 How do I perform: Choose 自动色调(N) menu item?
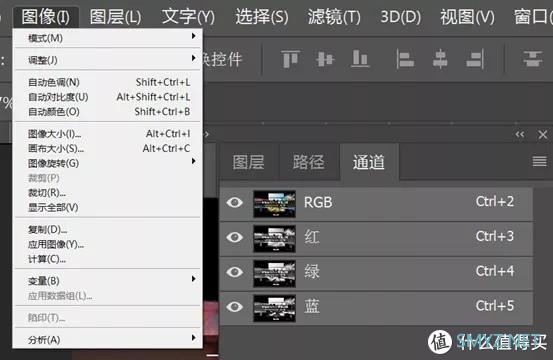tap(108, 82)
